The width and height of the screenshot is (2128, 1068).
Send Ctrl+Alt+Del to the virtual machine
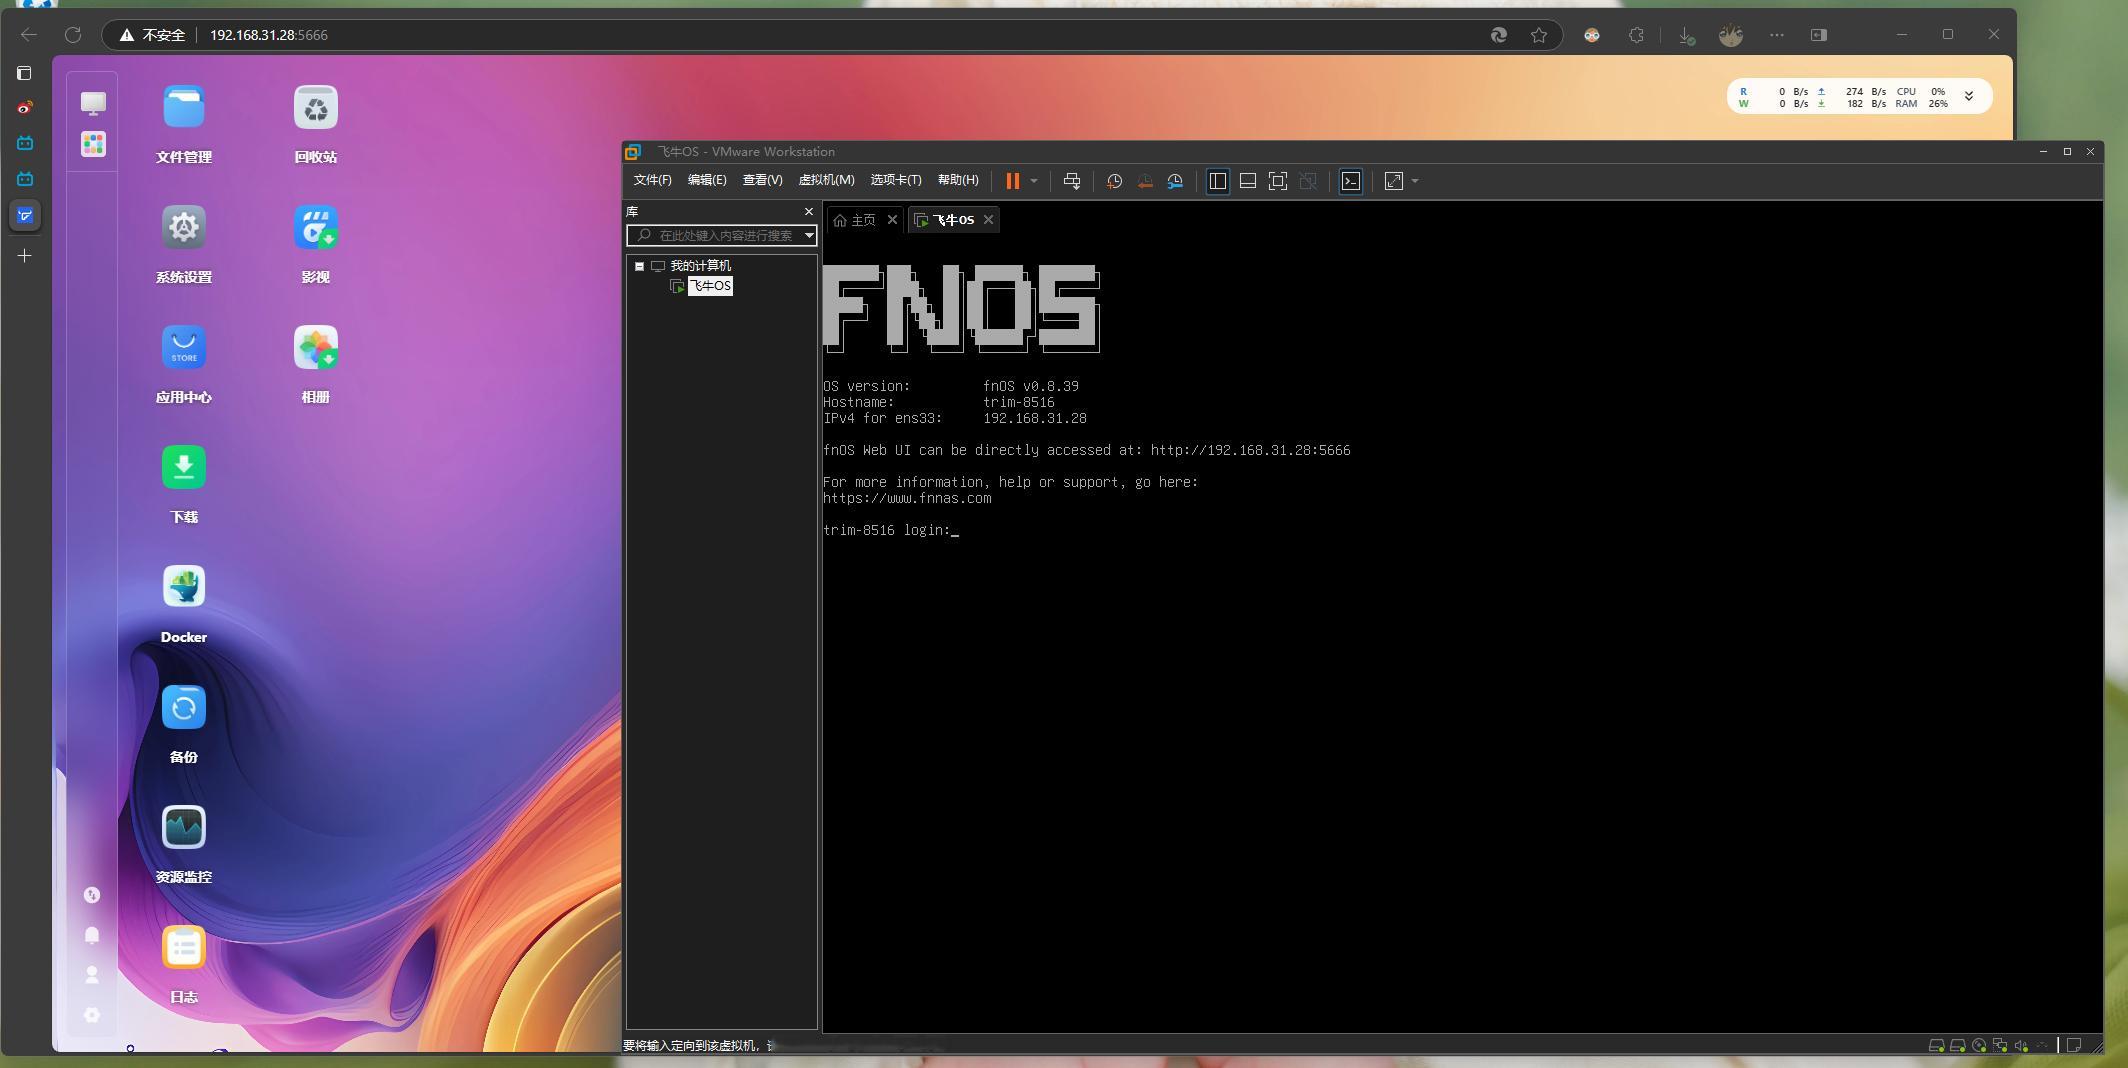point(1072,181)
